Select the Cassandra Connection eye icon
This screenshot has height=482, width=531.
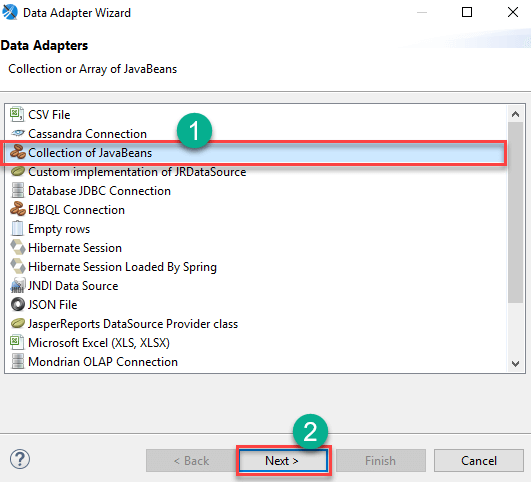17,133
